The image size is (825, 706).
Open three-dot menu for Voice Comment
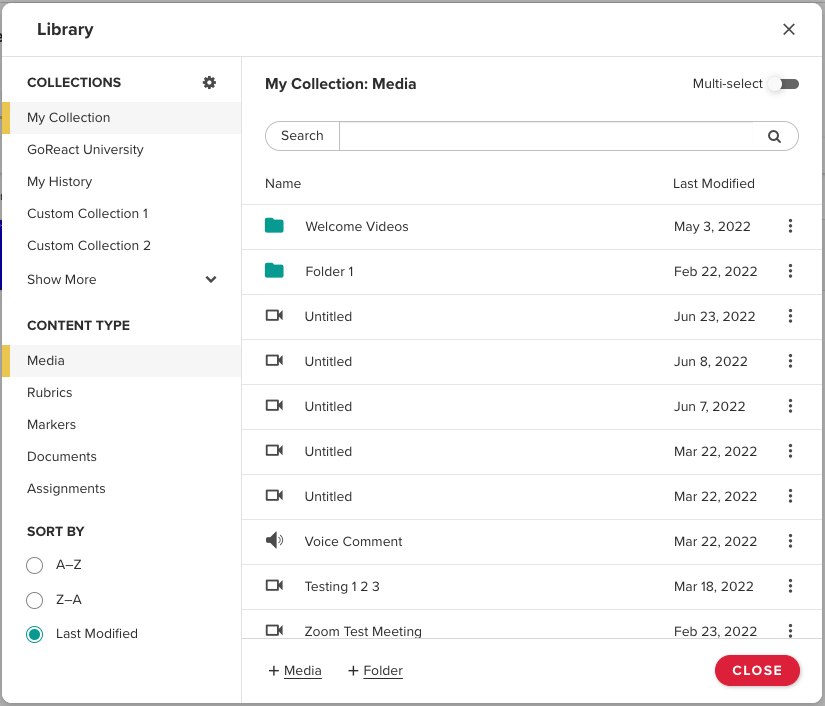point(790,541)
